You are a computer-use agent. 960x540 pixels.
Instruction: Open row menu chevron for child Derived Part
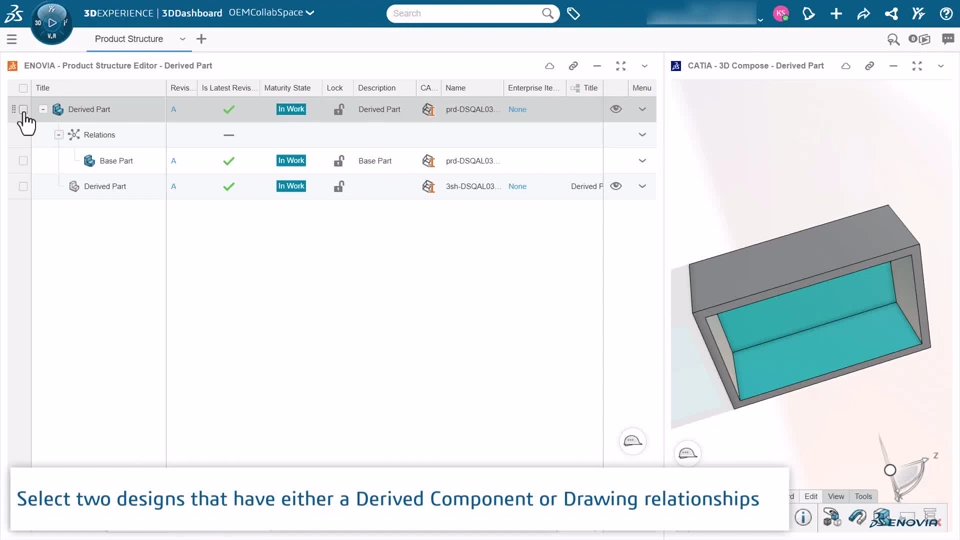tap(642, 186)
